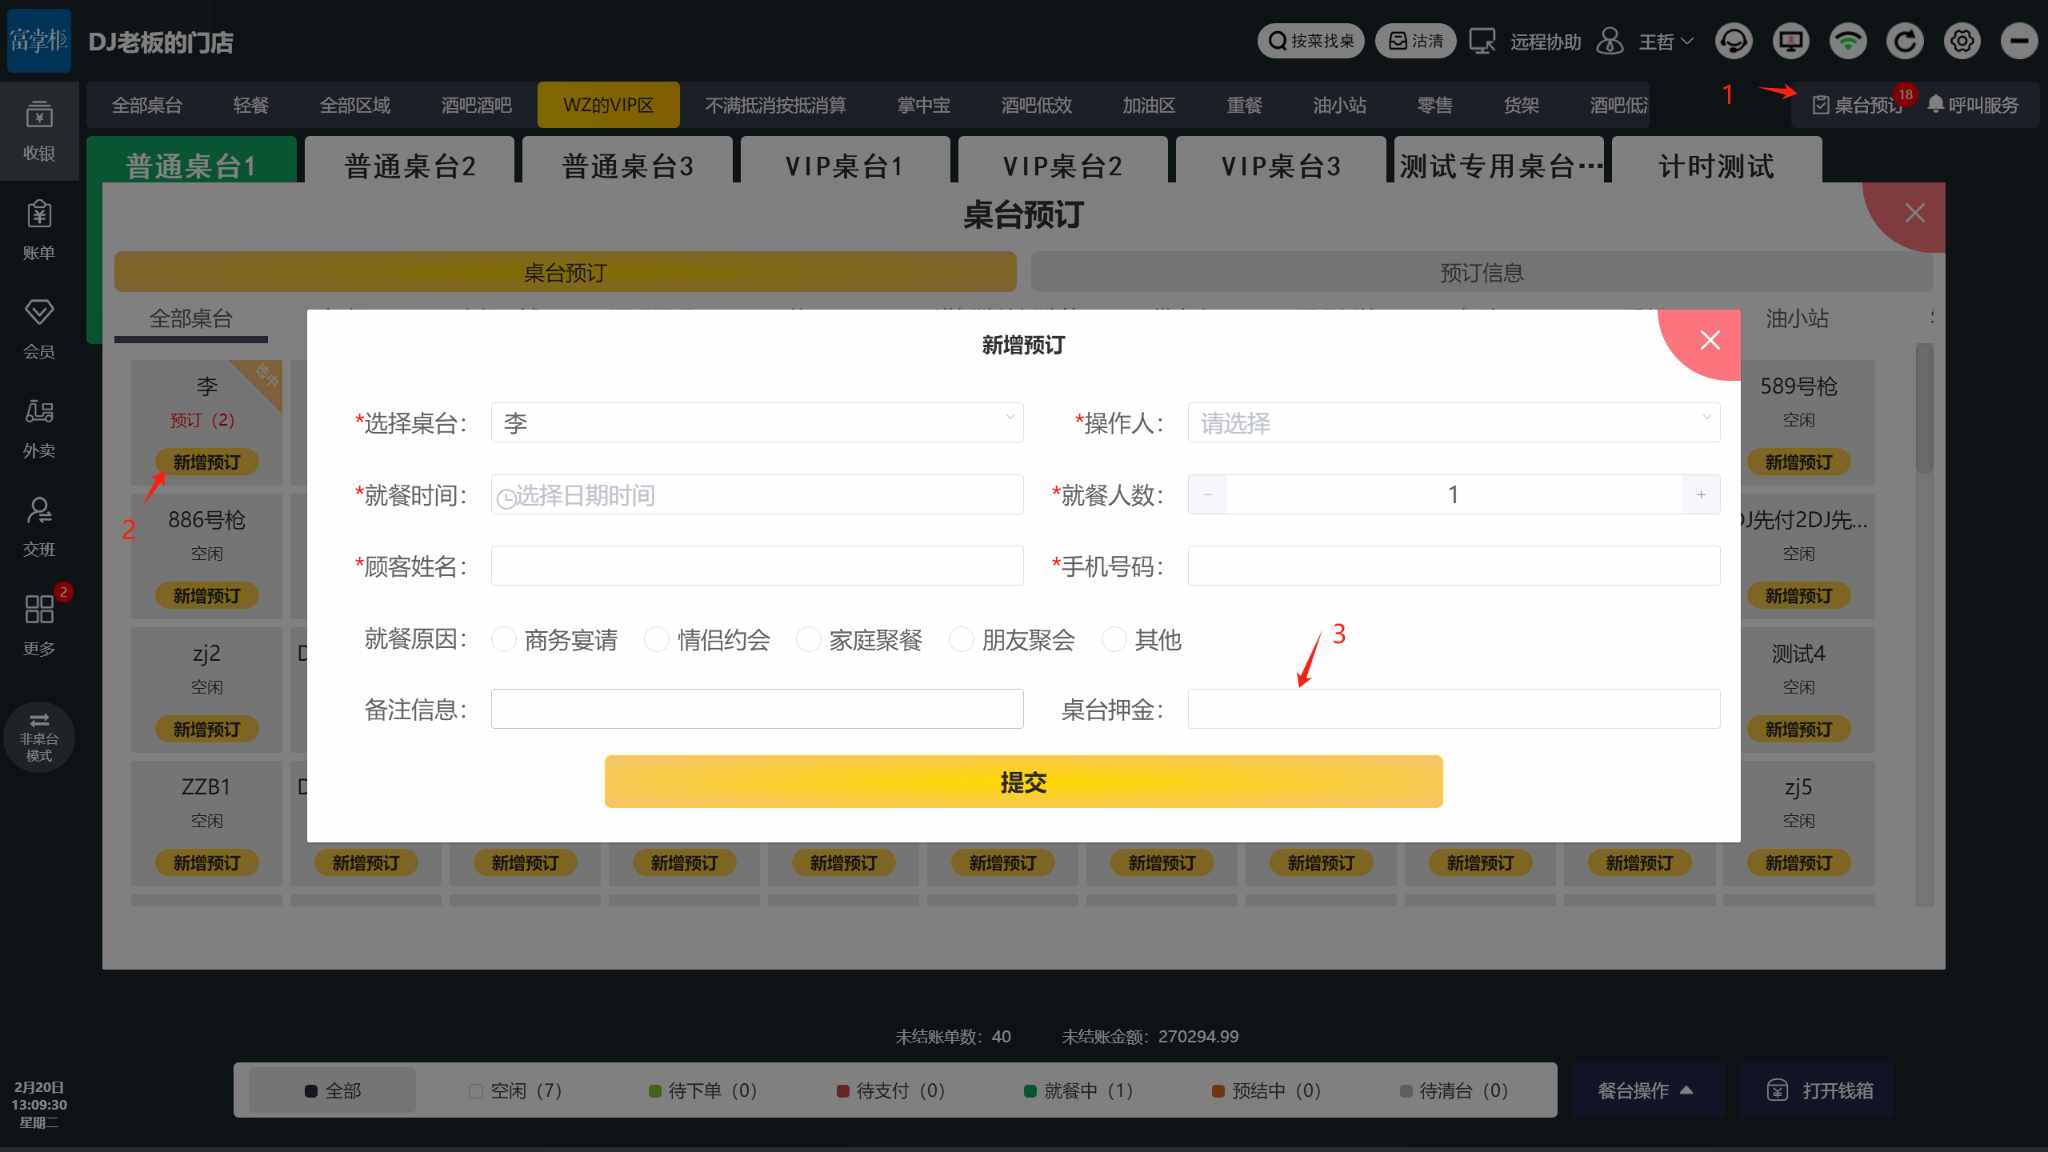Submit the reservation with 提交

coord(1023,781)
